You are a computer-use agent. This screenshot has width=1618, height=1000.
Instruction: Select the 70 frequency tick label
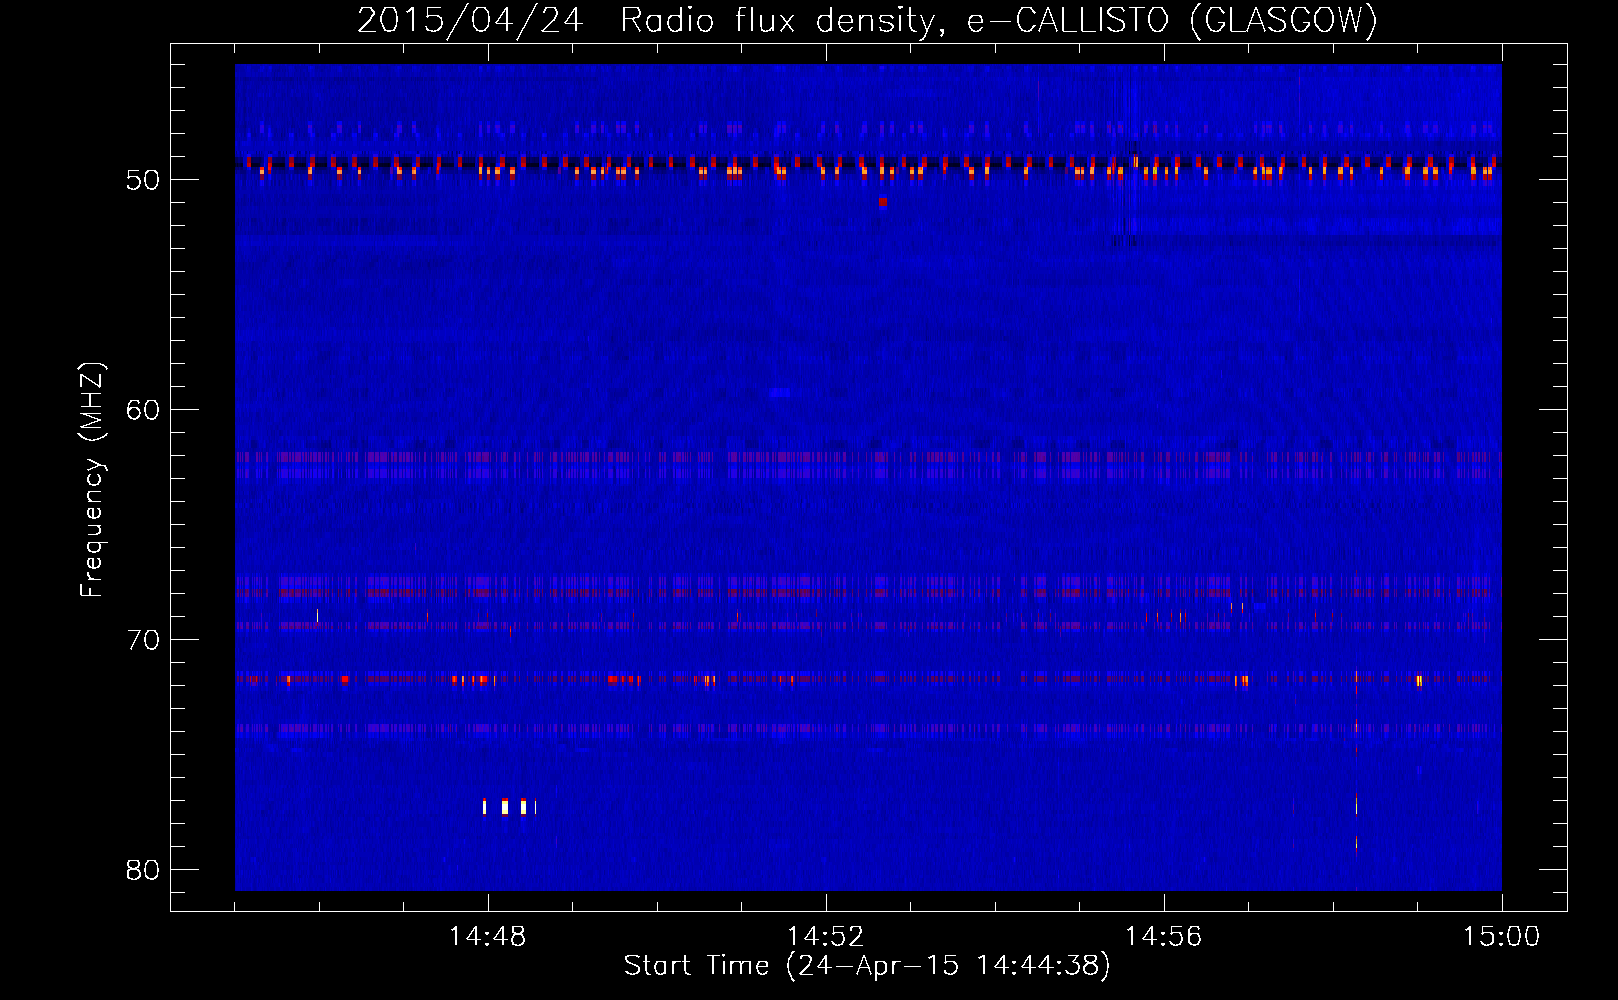pos(143,640)
